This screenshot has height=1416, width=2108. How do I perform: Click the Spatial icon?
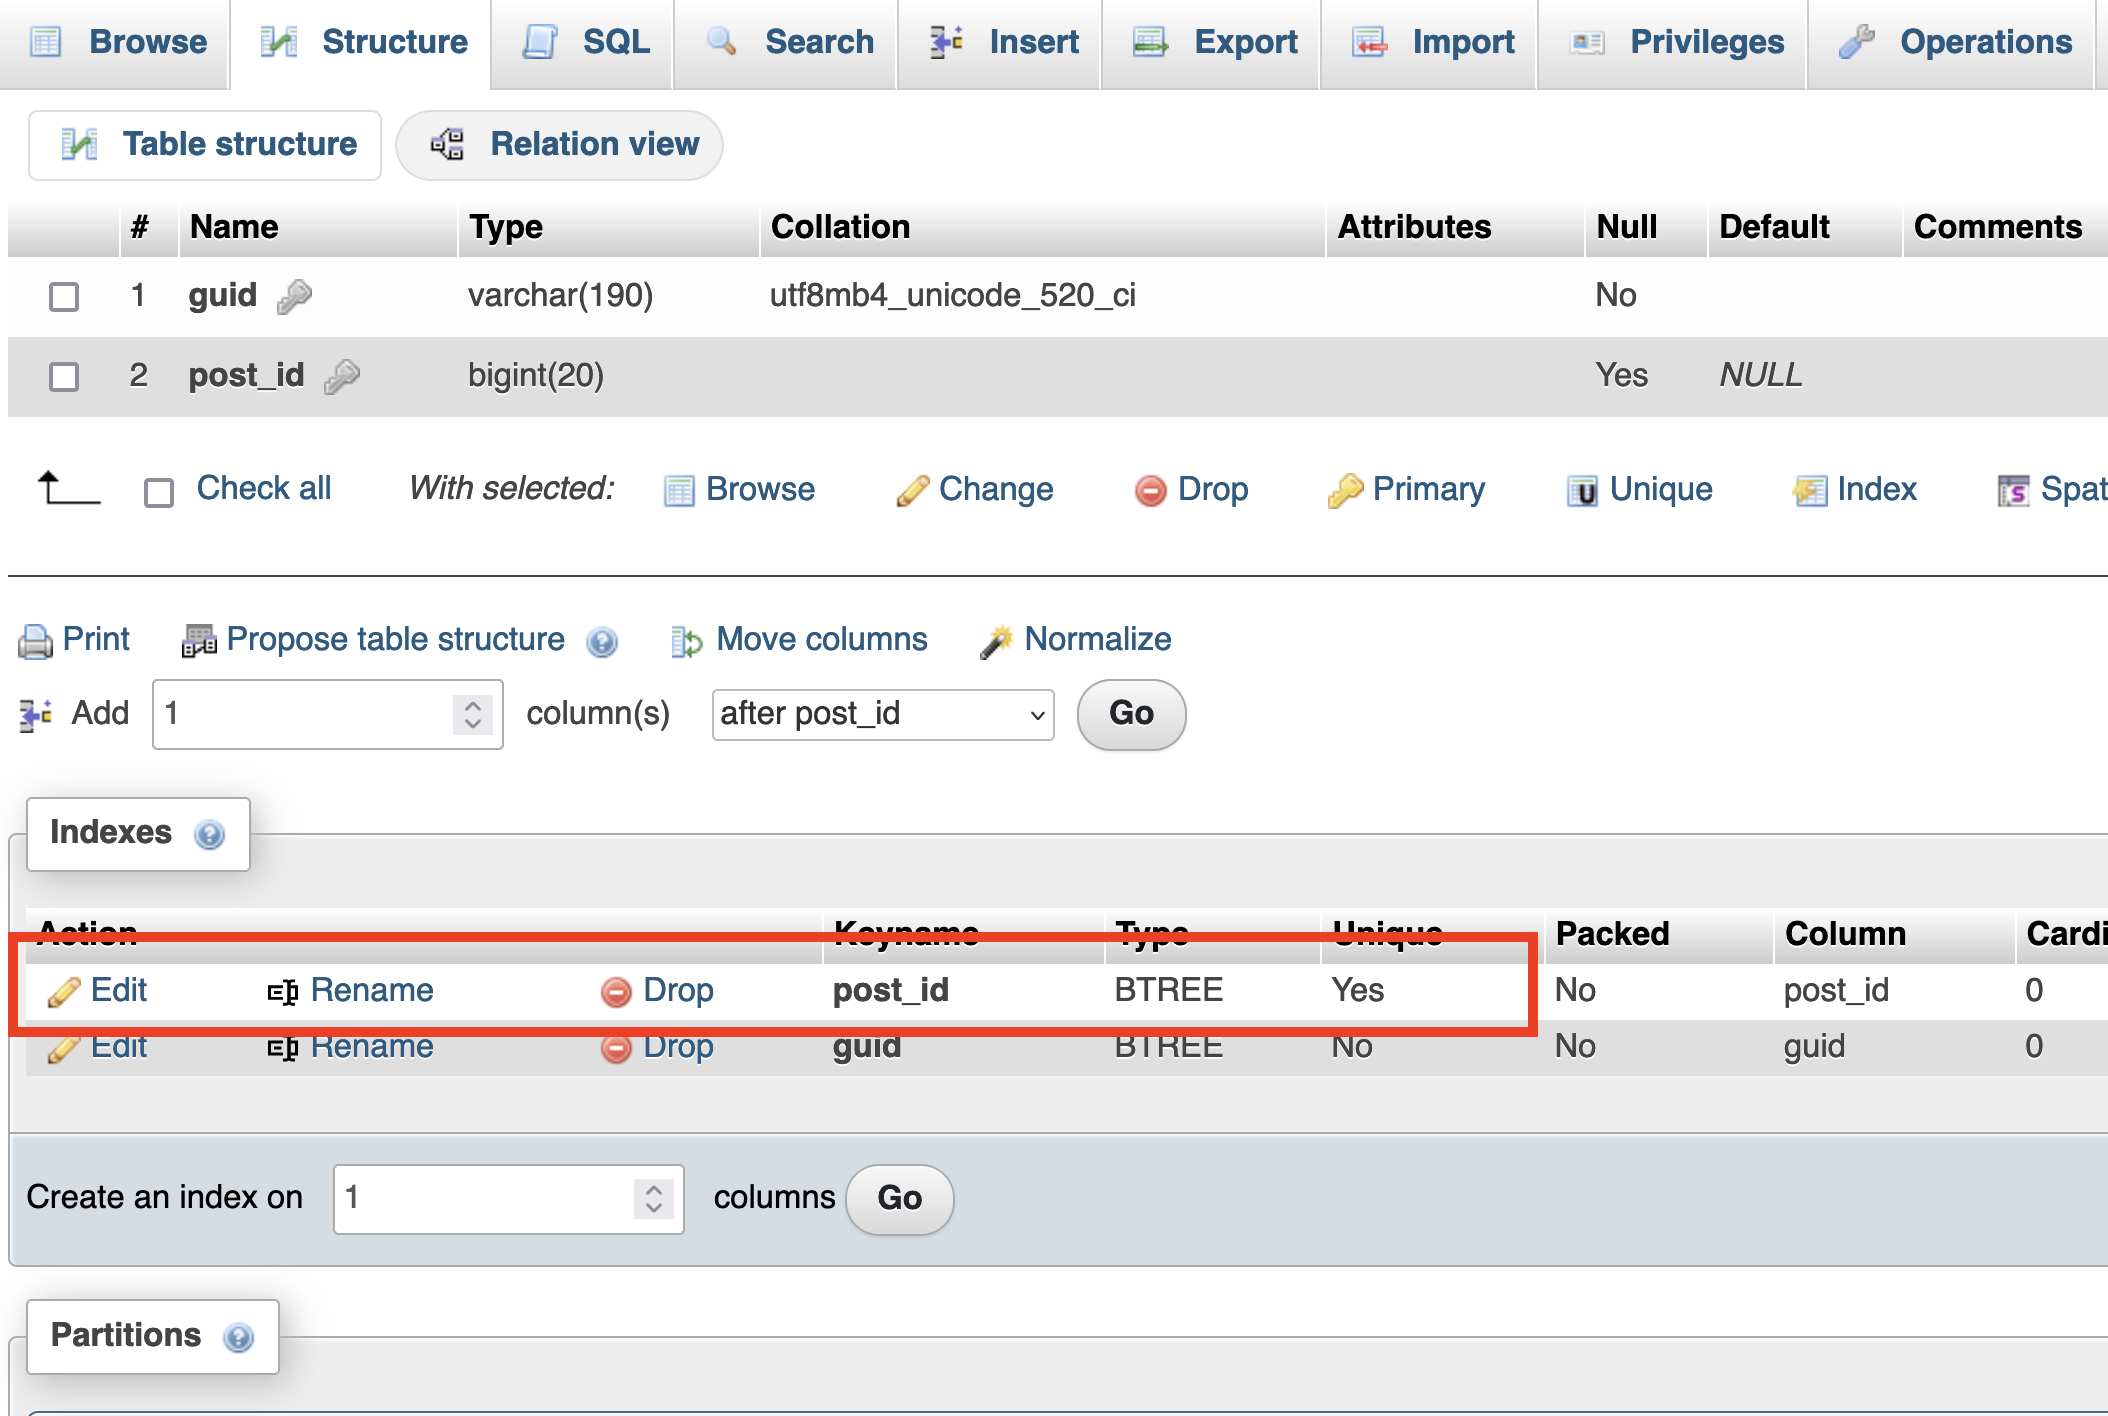[2013, 491]
